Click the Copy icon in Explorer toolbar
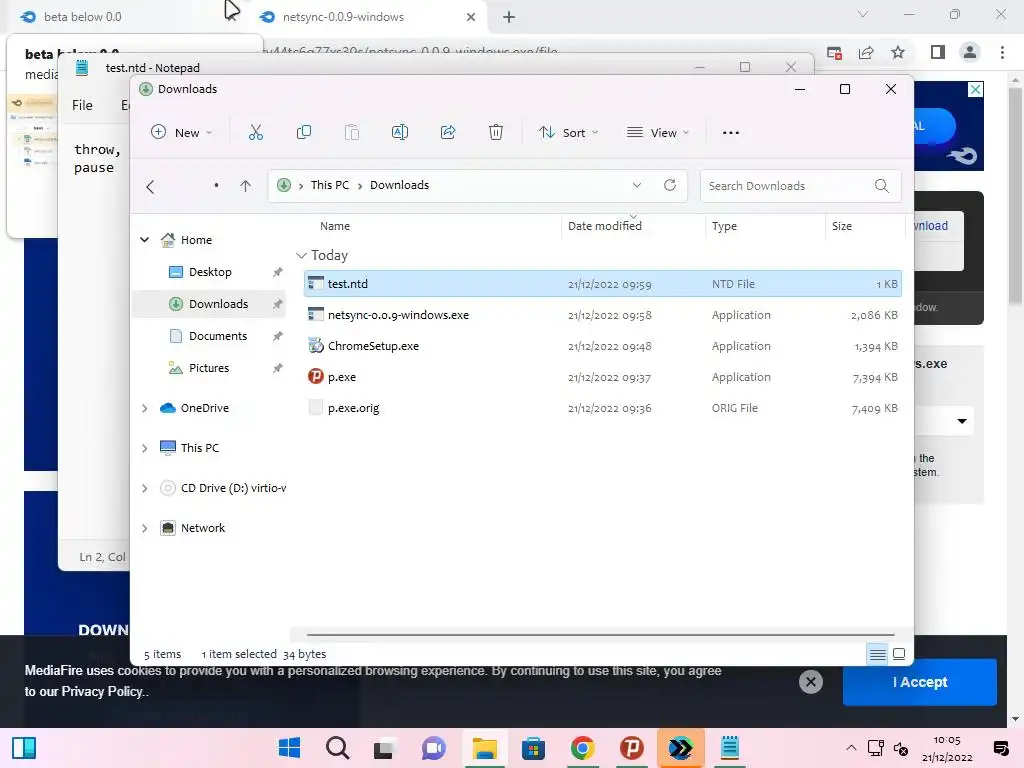The image size is (1024, 768). coord(304,133)
